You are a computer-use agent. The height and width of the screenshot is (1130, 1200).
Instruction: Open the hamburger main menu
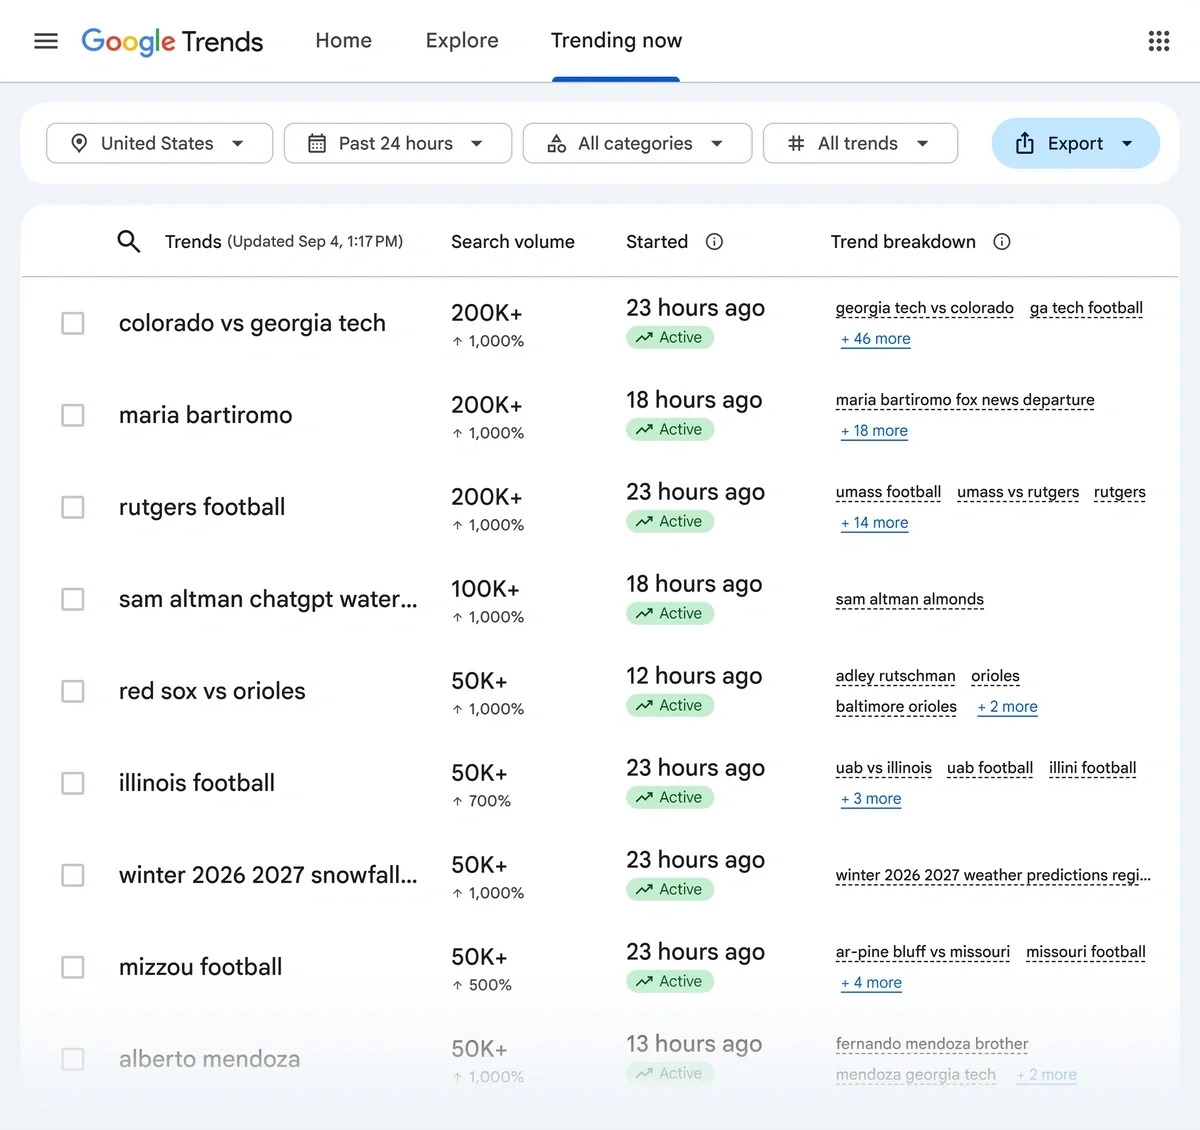pos(46,41)
